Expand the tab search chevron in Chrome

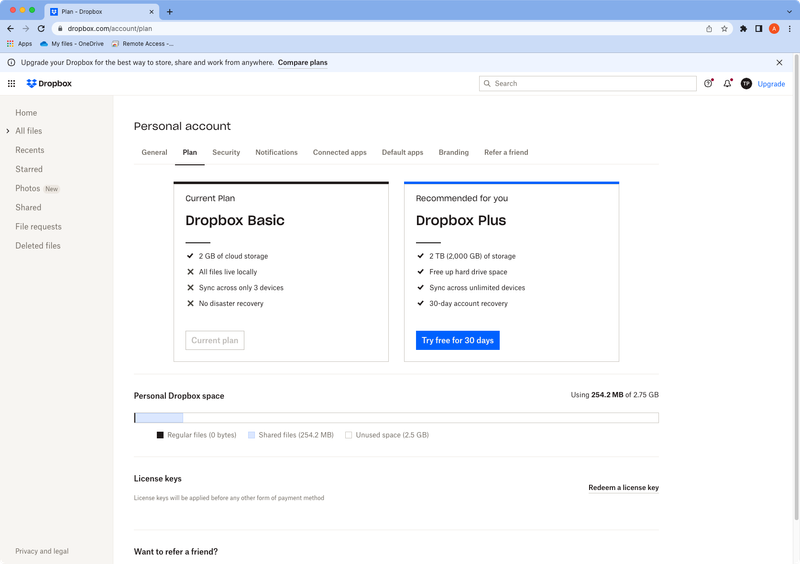pyautogui.click(x=788, y=11)
